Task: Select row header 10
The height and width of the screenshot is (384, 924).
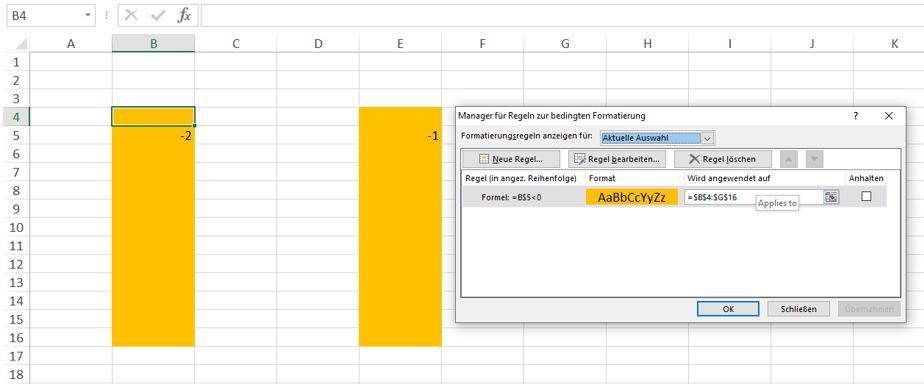Action: (x=15, y=227)
